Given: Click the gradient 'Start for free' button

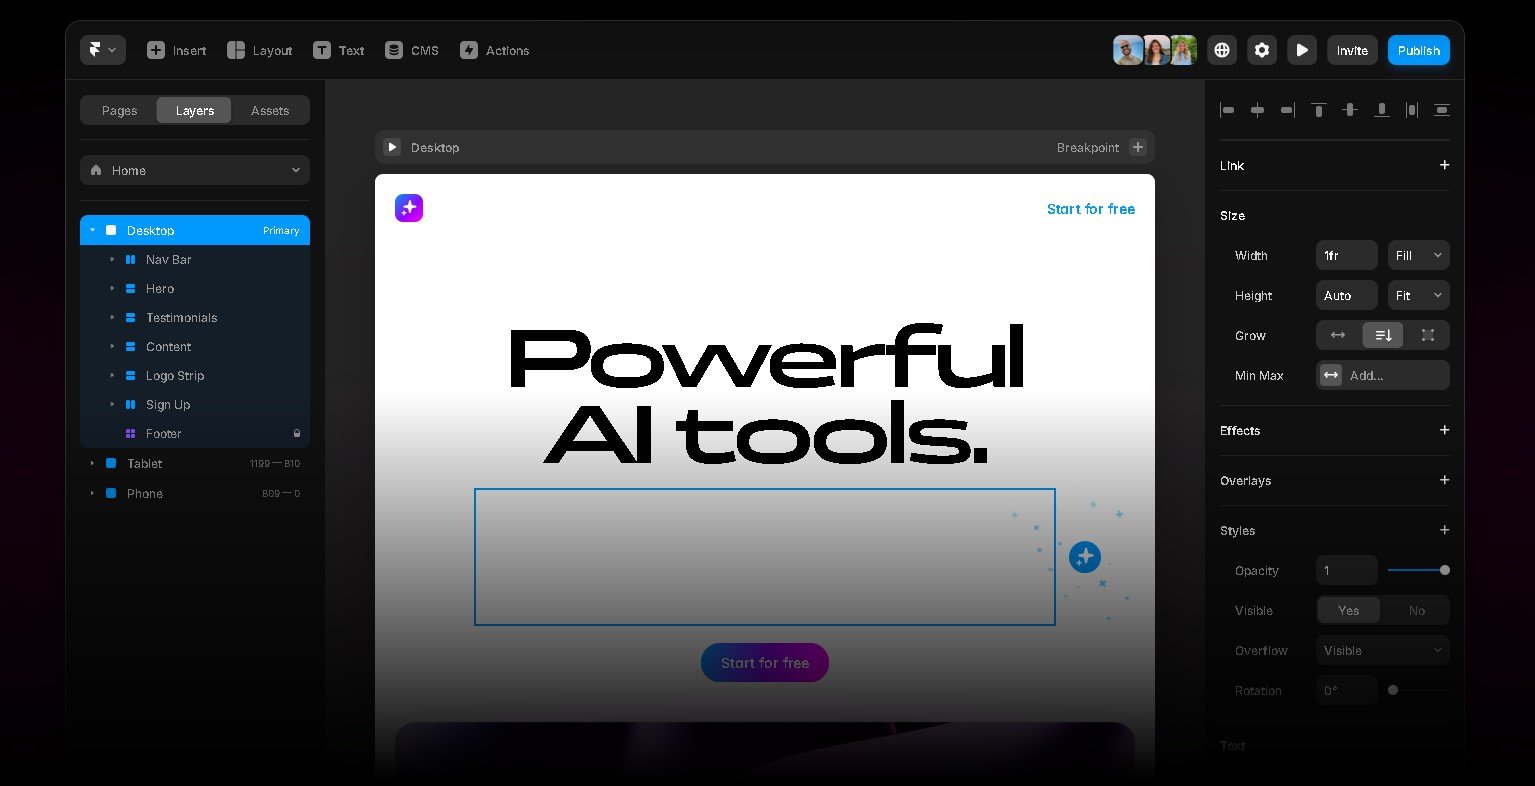Looking at the screenshot, I should 765,662.
